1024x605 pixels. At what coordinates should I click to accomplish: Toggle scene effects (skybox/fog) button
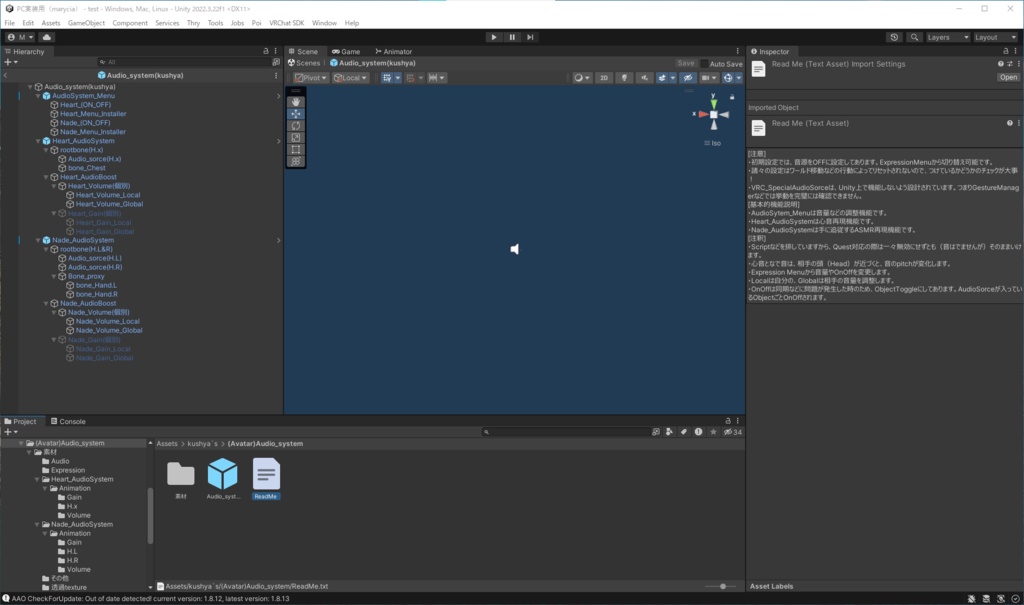662,78
